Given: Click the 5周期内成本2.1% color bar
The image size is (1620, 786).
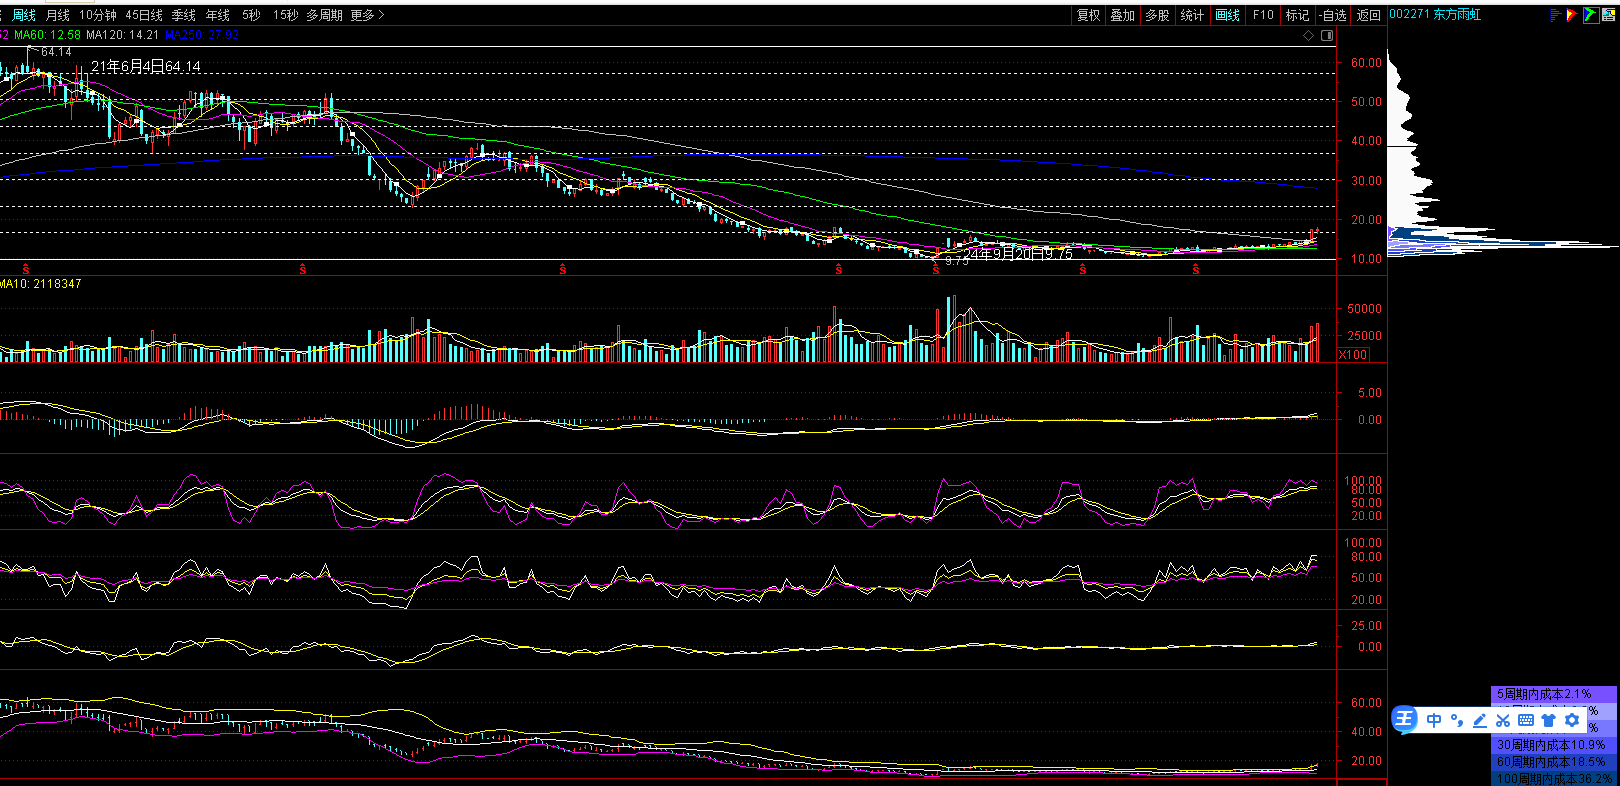Looking at the screenshot, I should (1553, 694).
